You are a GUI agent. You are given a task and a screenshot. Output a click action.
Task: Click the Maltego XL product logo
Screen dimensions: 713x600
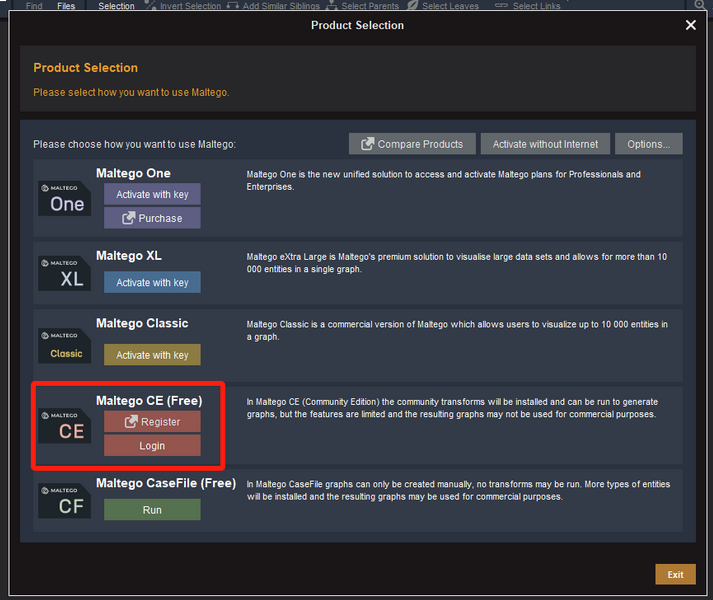pos(65,273)
